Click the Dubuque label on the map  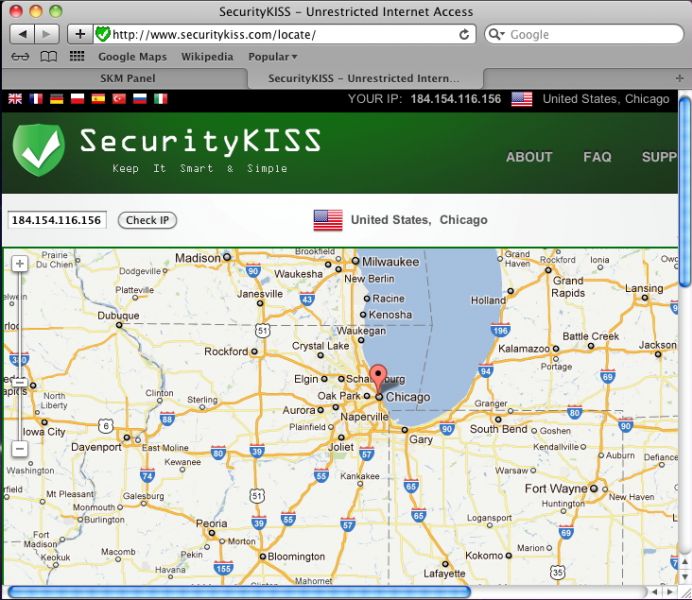click(x=118, y=315)
